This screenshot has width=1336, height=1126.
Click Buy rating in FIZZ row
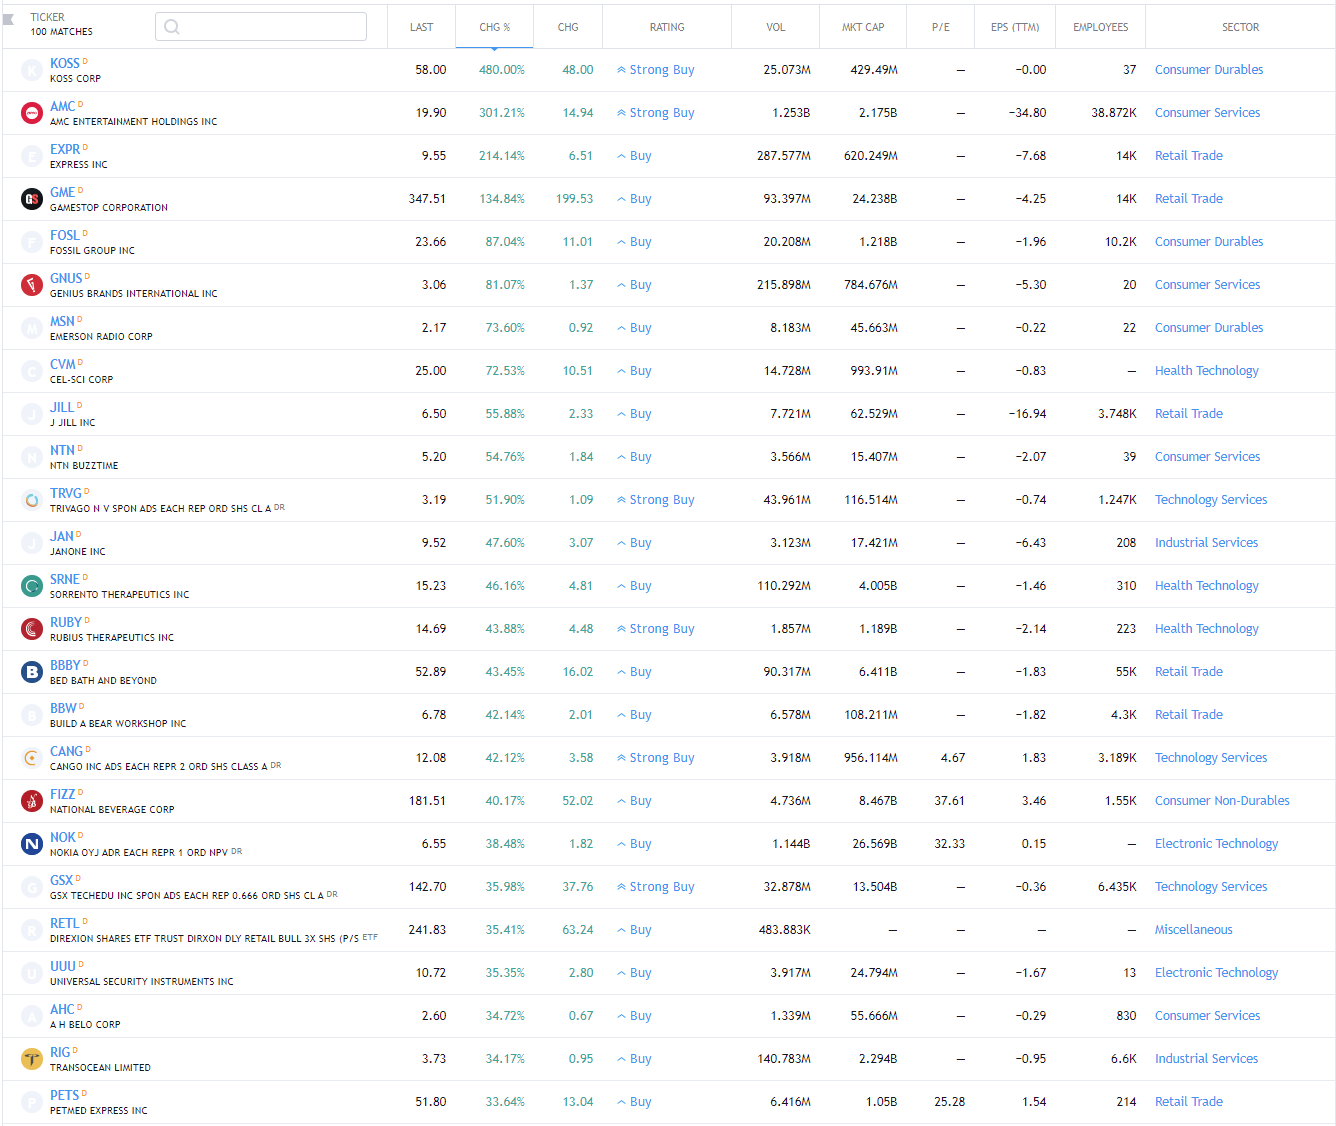634,801
